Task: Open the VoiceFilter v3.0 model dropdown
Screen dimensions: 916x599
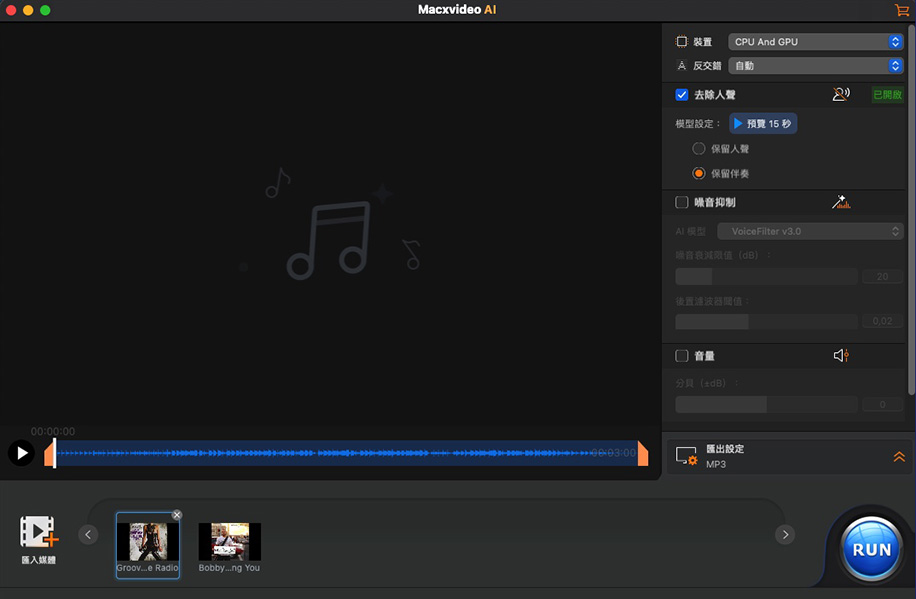Action: 810,231
